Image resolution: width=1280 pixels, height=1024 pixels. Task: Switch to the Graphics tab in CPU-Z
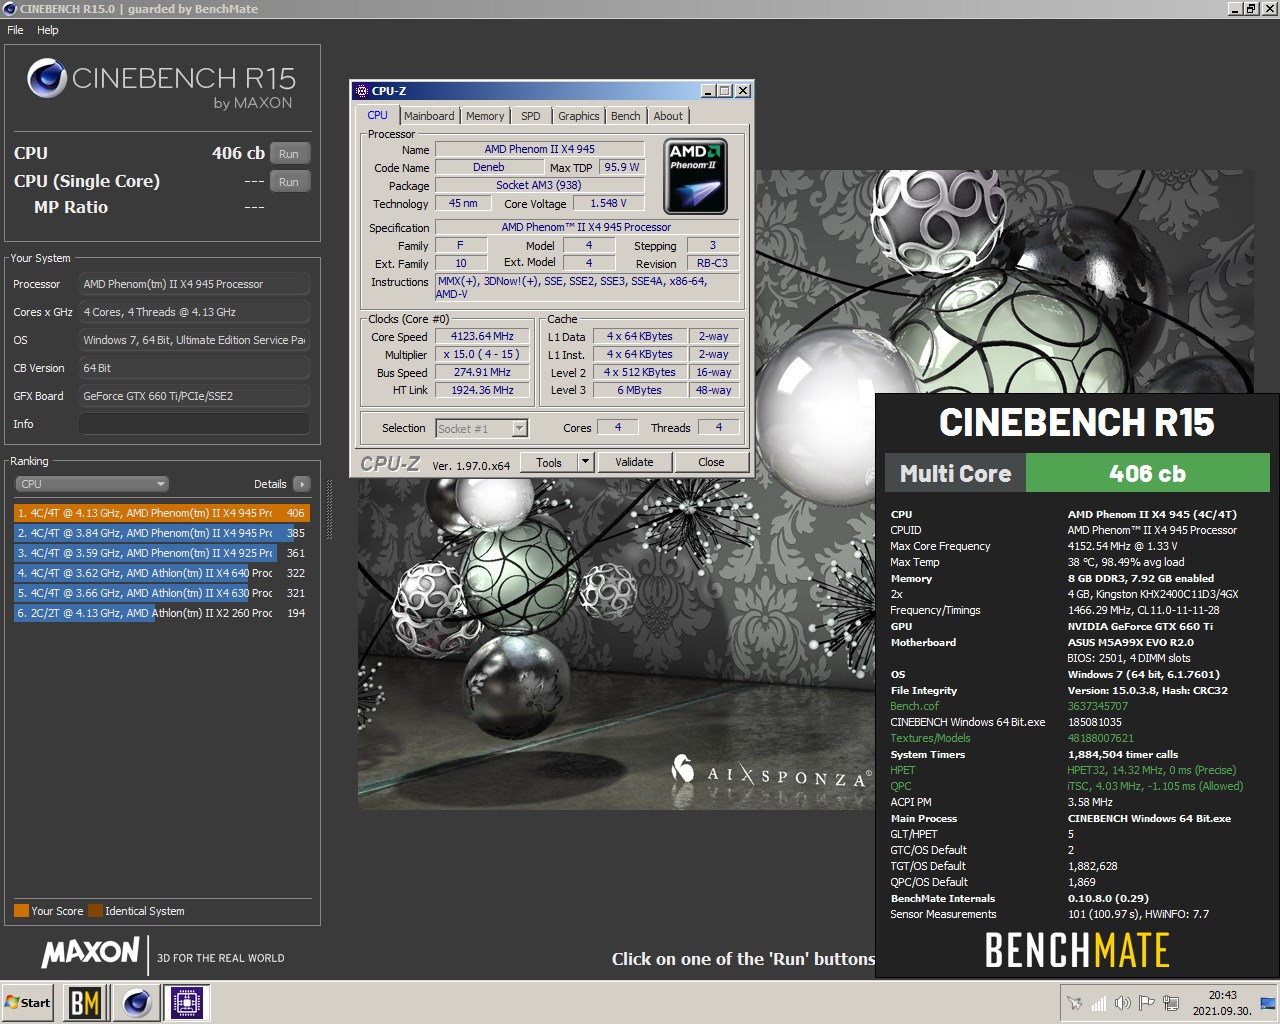[x=579, y=116]
